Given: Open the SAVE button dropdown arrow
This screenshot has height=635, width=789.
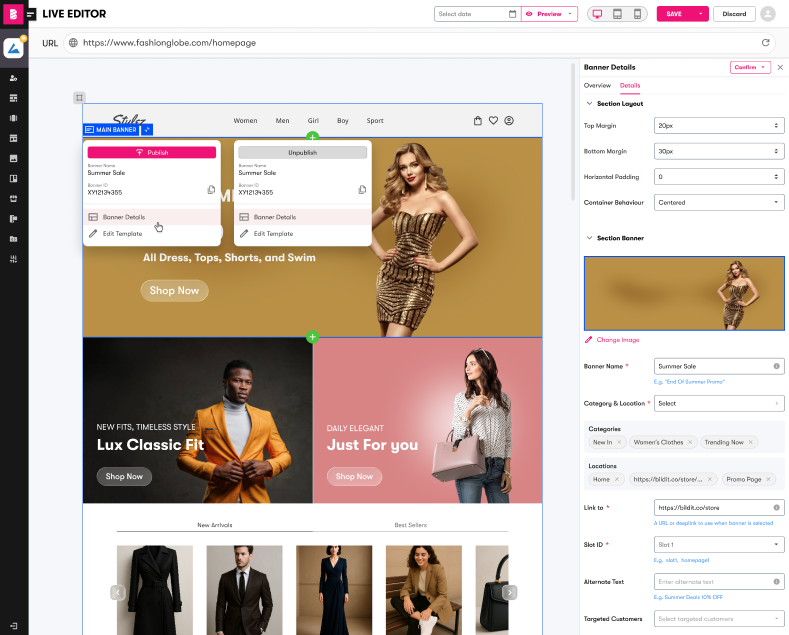Looking at the screenshot, I should (700, 14).
